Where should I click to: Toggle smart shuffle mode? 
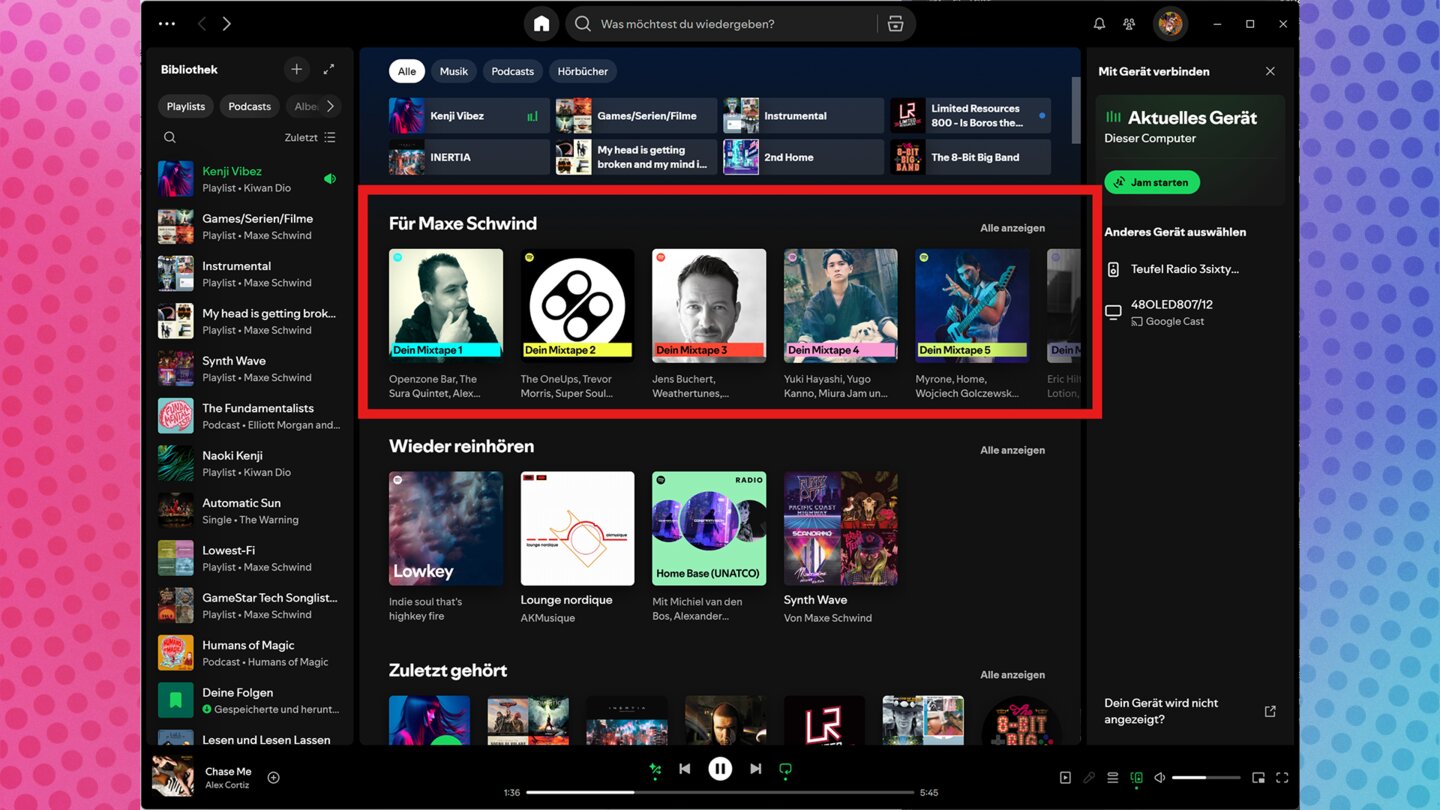(655, 769)
